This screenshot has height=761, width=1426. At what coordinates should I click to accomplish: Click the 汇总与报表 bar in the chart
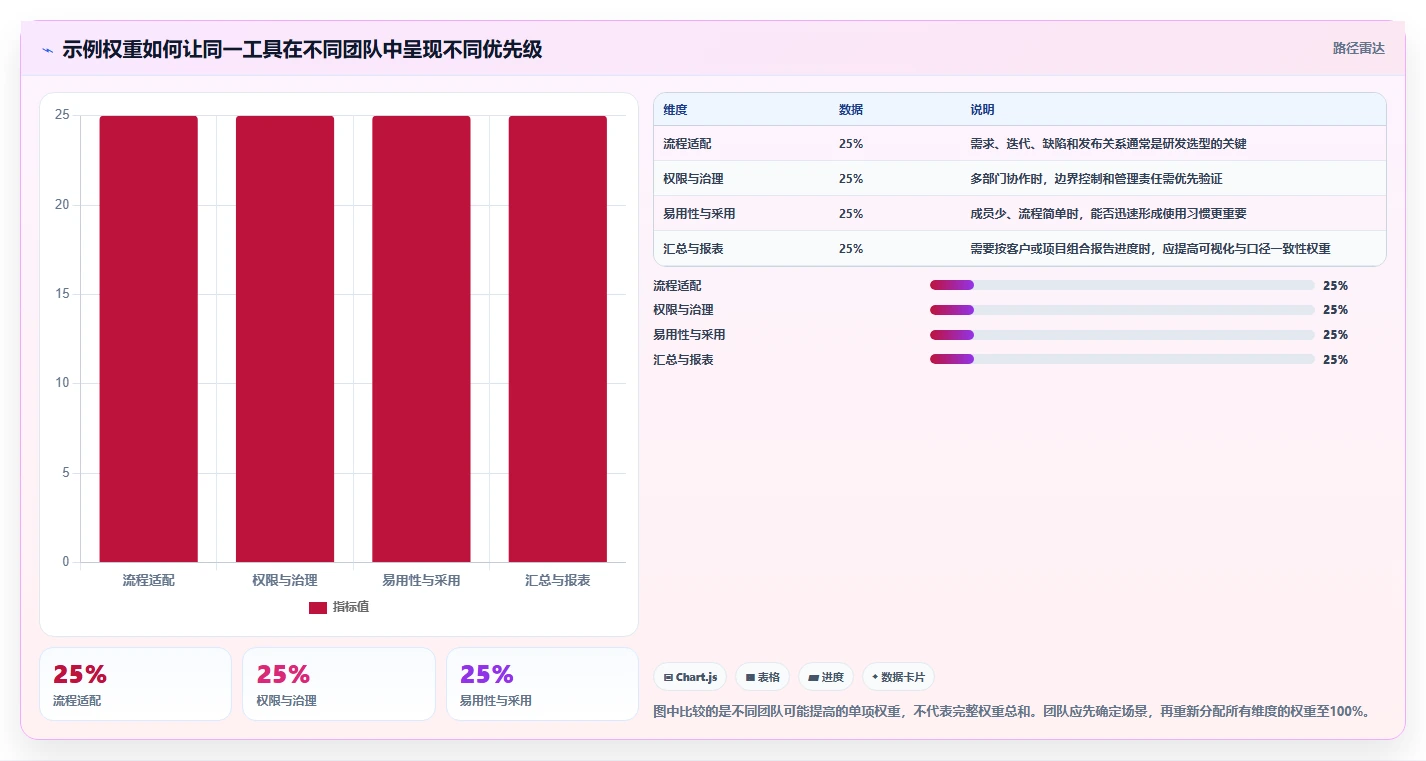point(557,339)
